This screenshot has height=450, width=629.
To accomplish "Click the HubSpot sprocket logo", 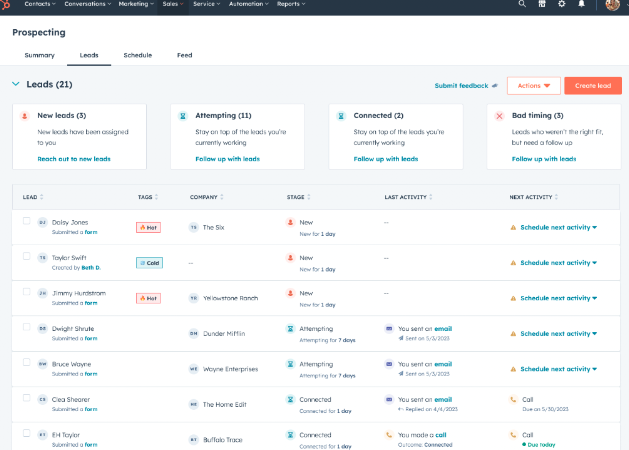I will click(6, 4).
